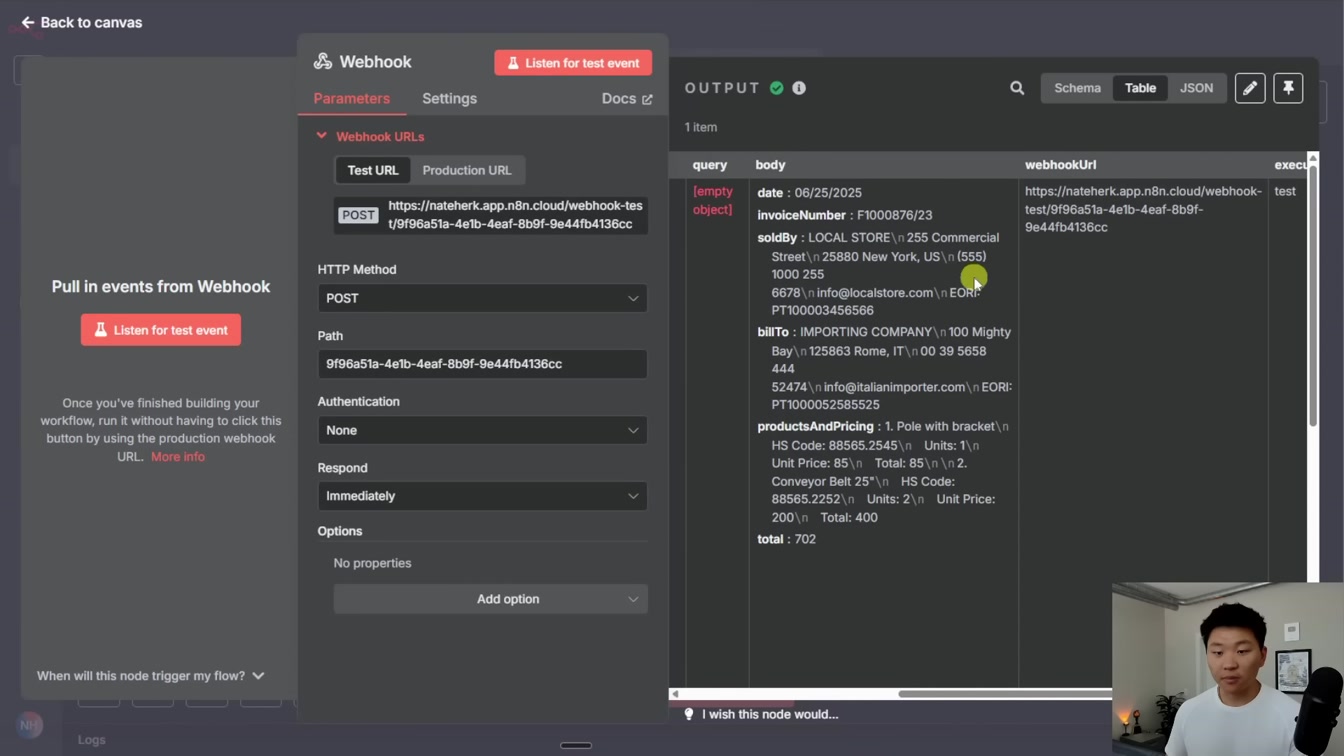This screenshot has width=1344, height=756.
Task: Click the lightbulb feedback icon
Action: 688,714
